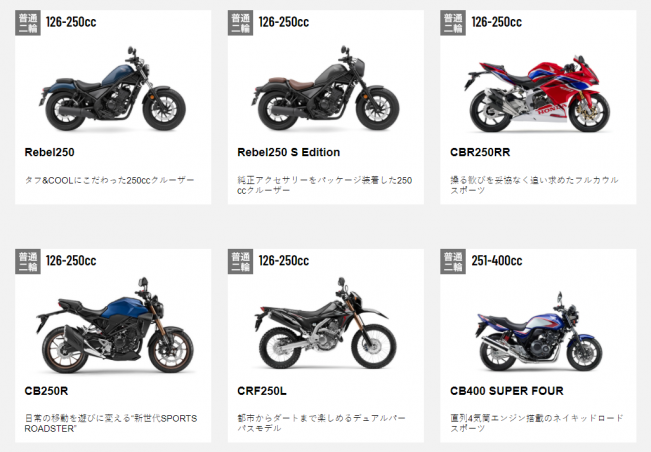
Task: Click the 普通二輪 badge on CBR250RR card
Action: [453, 23]
